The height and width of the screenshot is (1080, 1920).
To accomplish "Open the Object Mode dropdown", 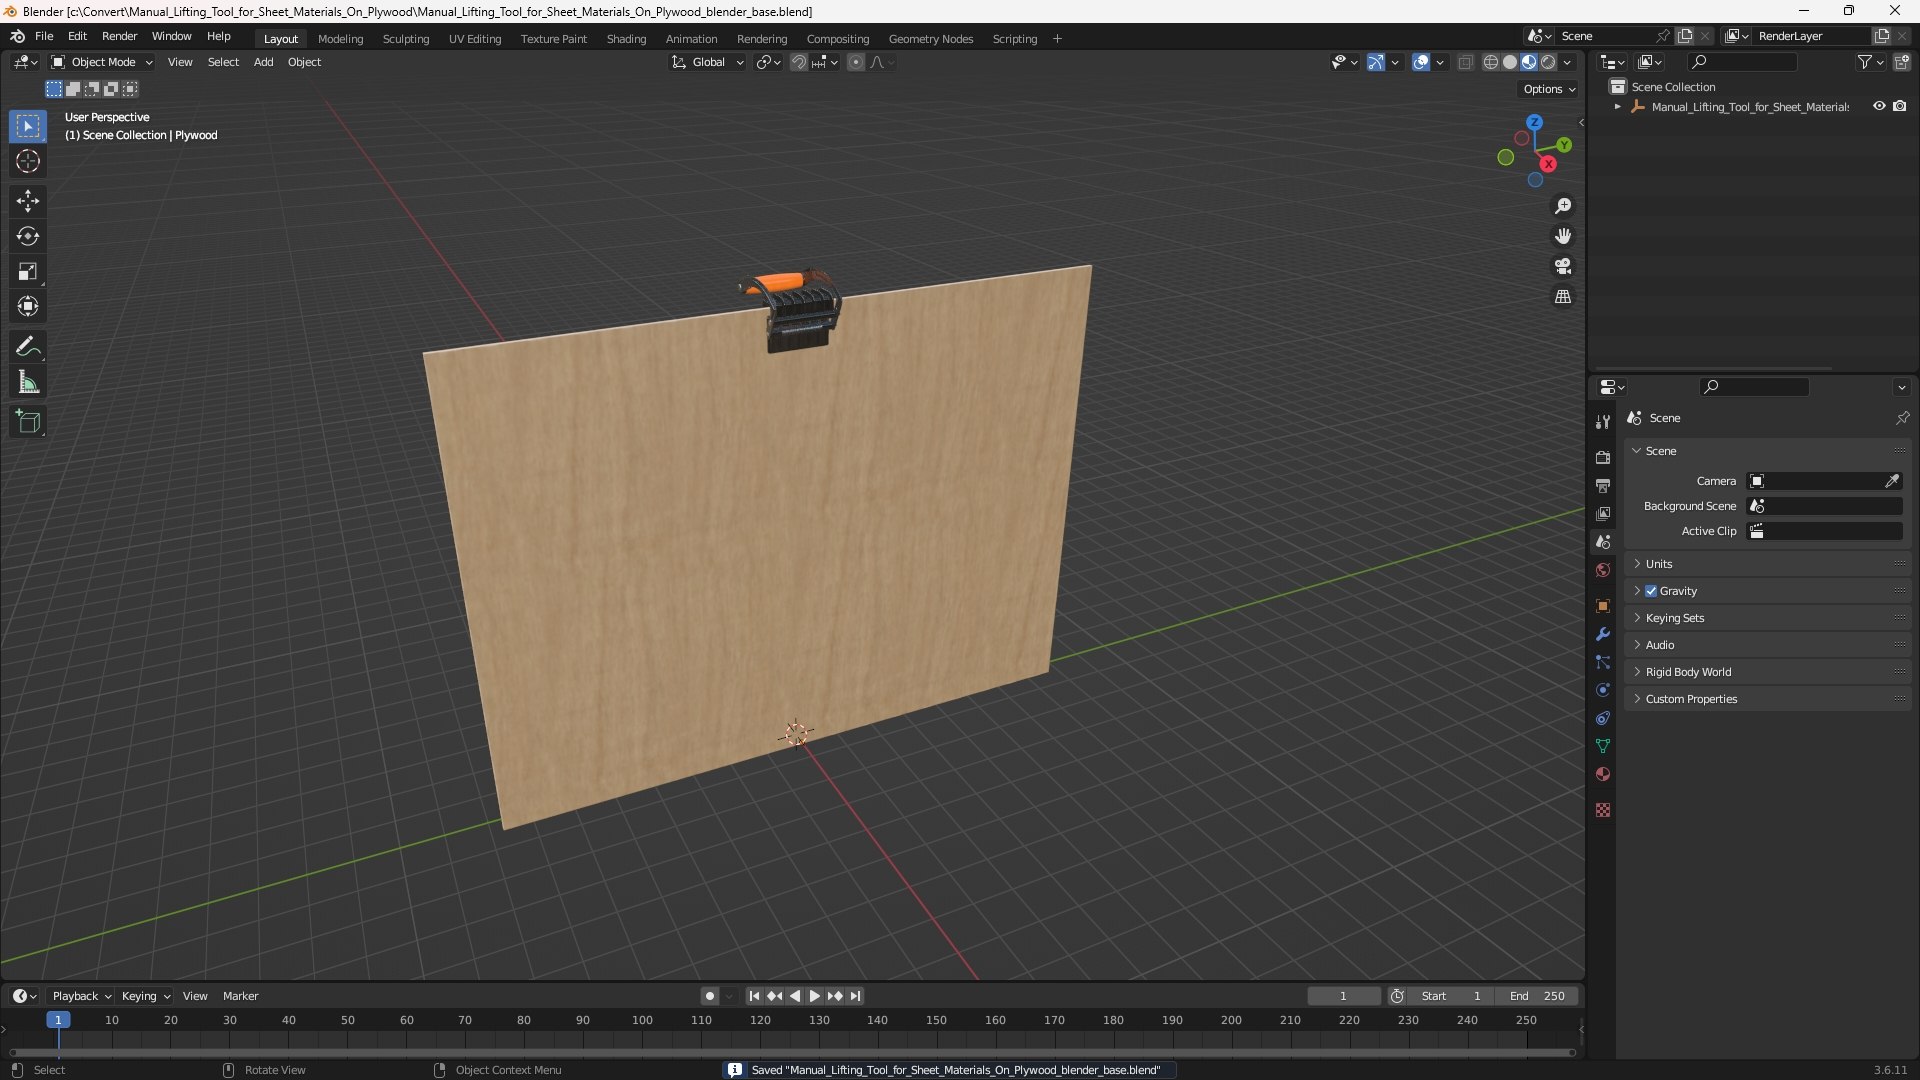I will click(x=102, y=62).
